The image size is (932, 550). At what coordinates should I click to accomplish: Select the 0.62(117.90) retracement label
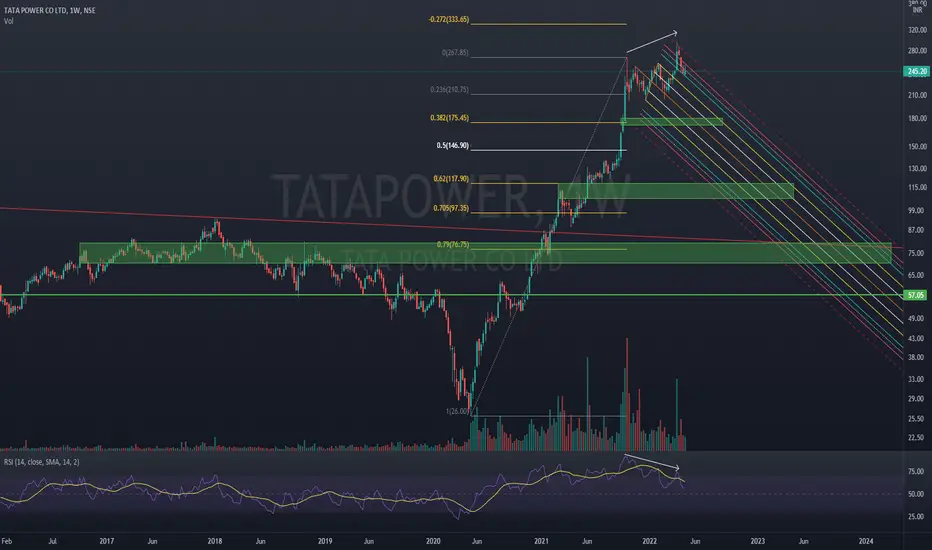[x=451, y=179]
